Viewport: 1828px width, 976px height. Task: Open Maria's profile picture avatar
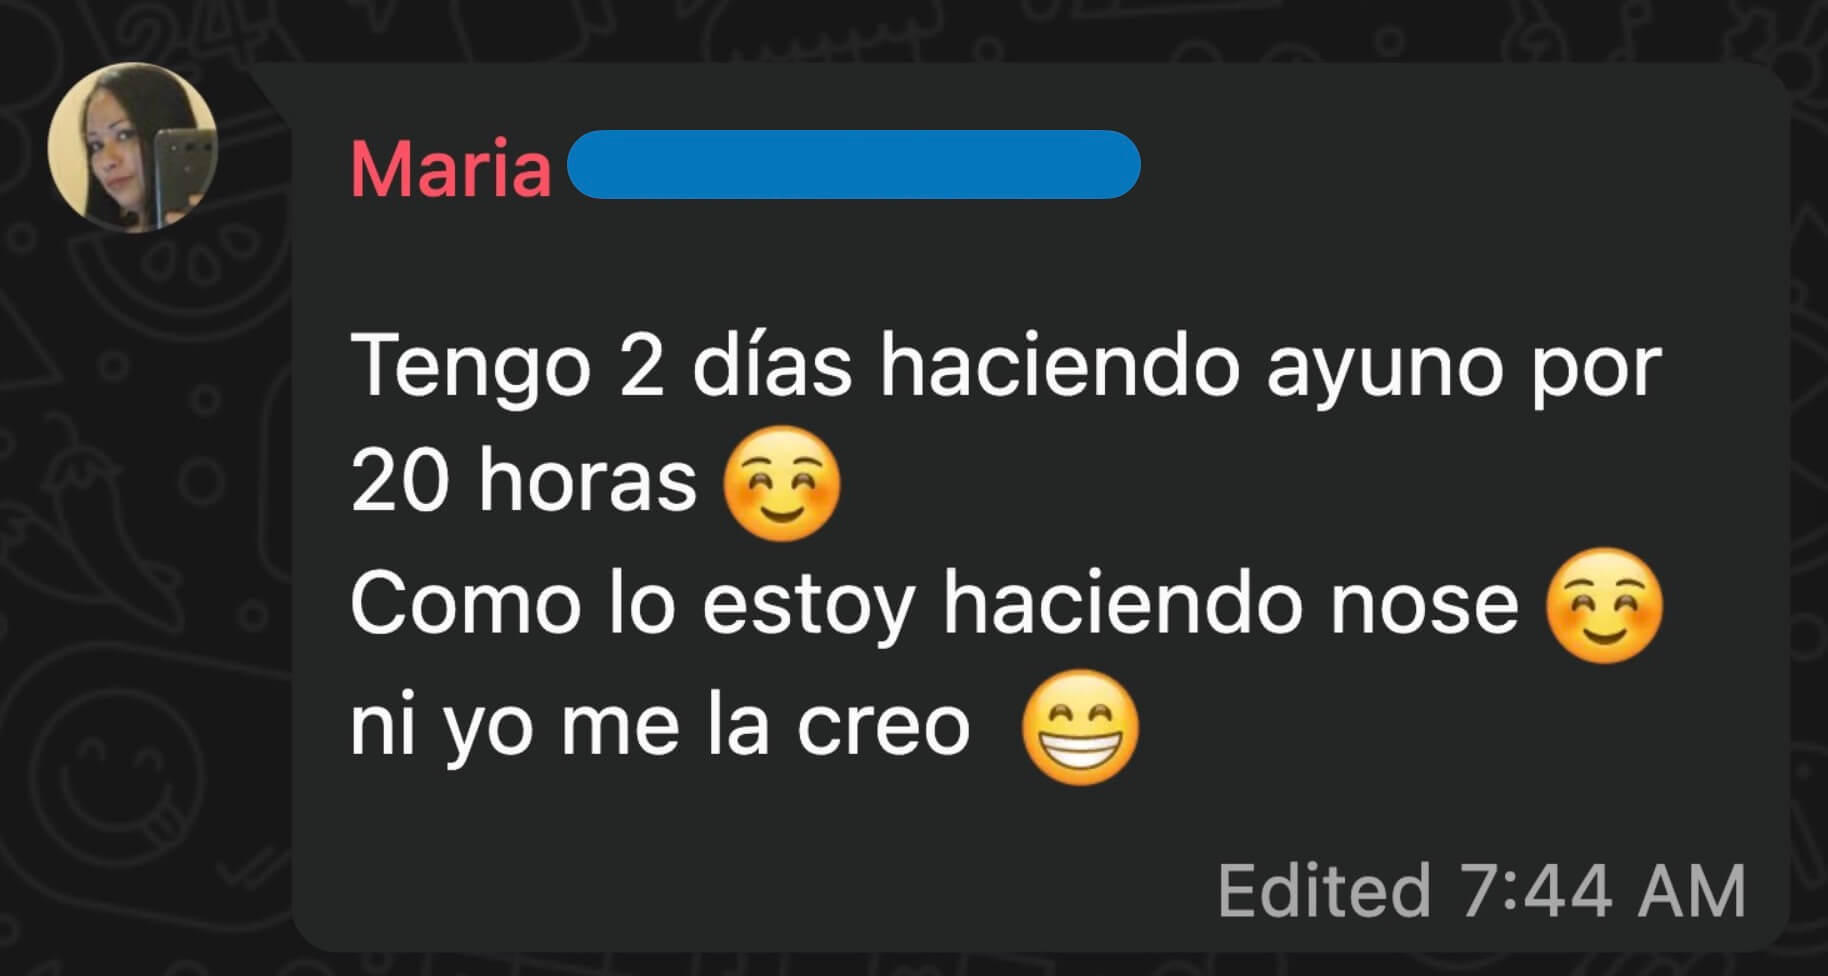click(133, 147)
